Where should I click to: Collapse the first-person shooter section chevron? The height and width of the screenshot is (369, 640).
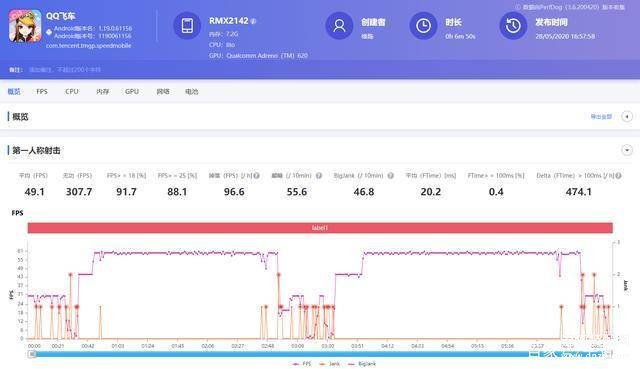pyautogui.click(x=627, y=150)
